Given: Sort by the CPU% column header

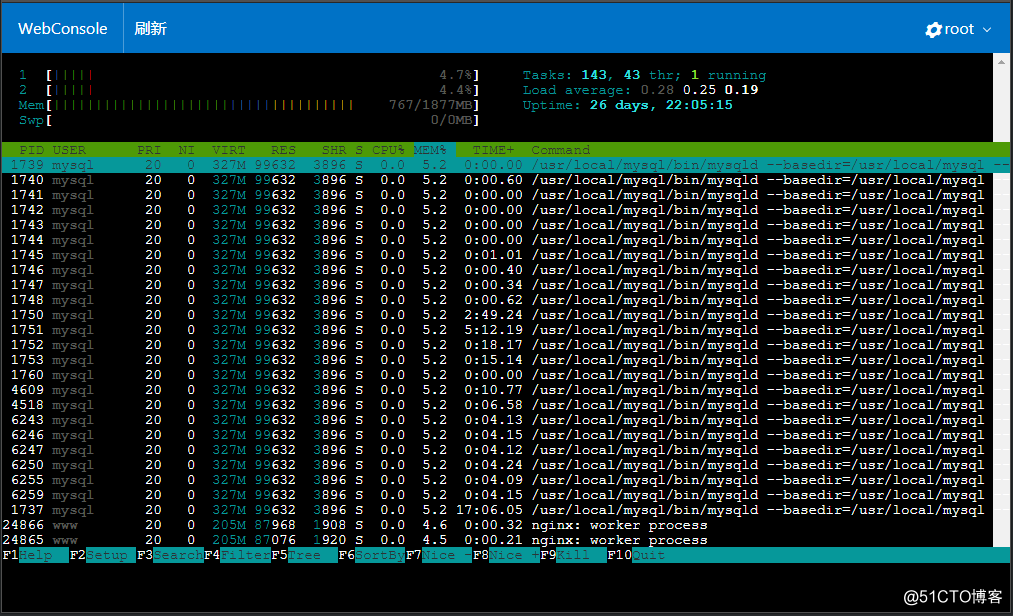Looking at the screenshot, I should tap(388, 150).
